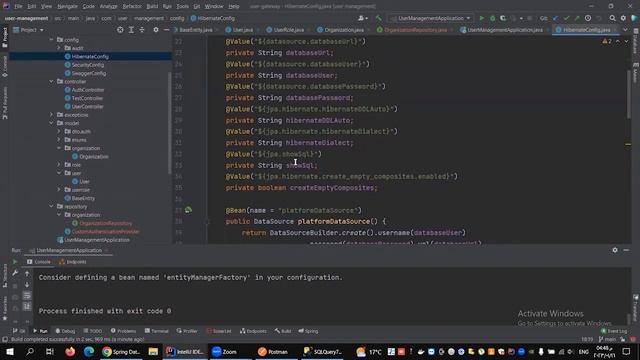Collapse the model folder

[51, 123]
